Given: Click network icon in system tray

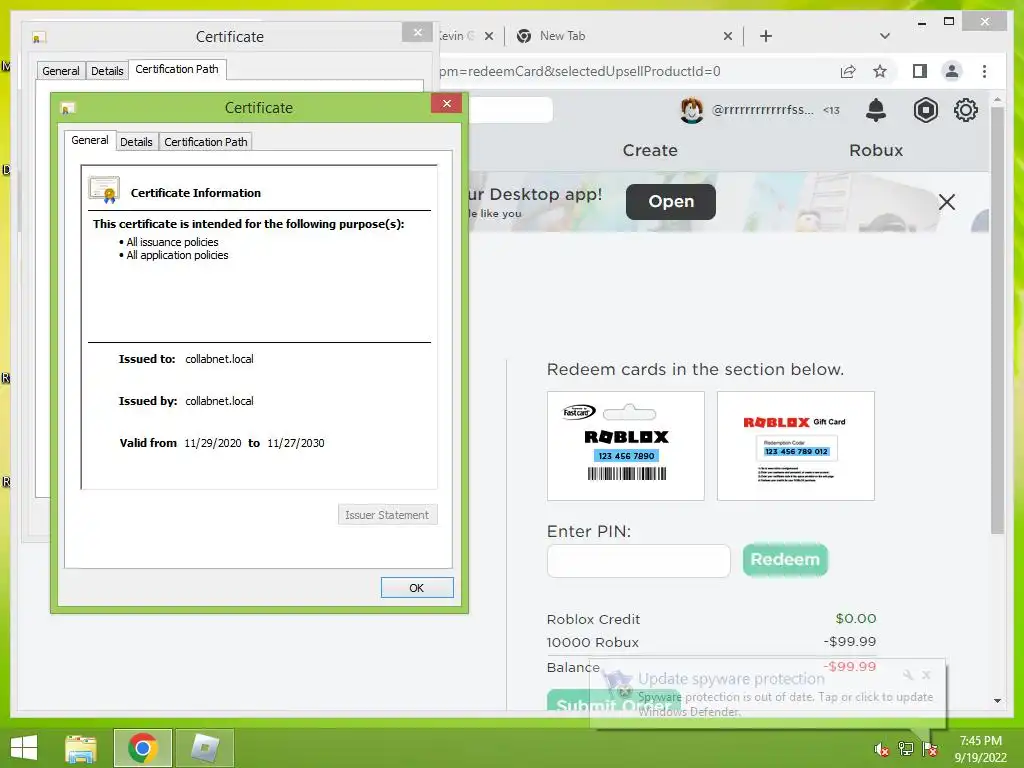Looking at the screenshot, I should [x=906, y=749].
